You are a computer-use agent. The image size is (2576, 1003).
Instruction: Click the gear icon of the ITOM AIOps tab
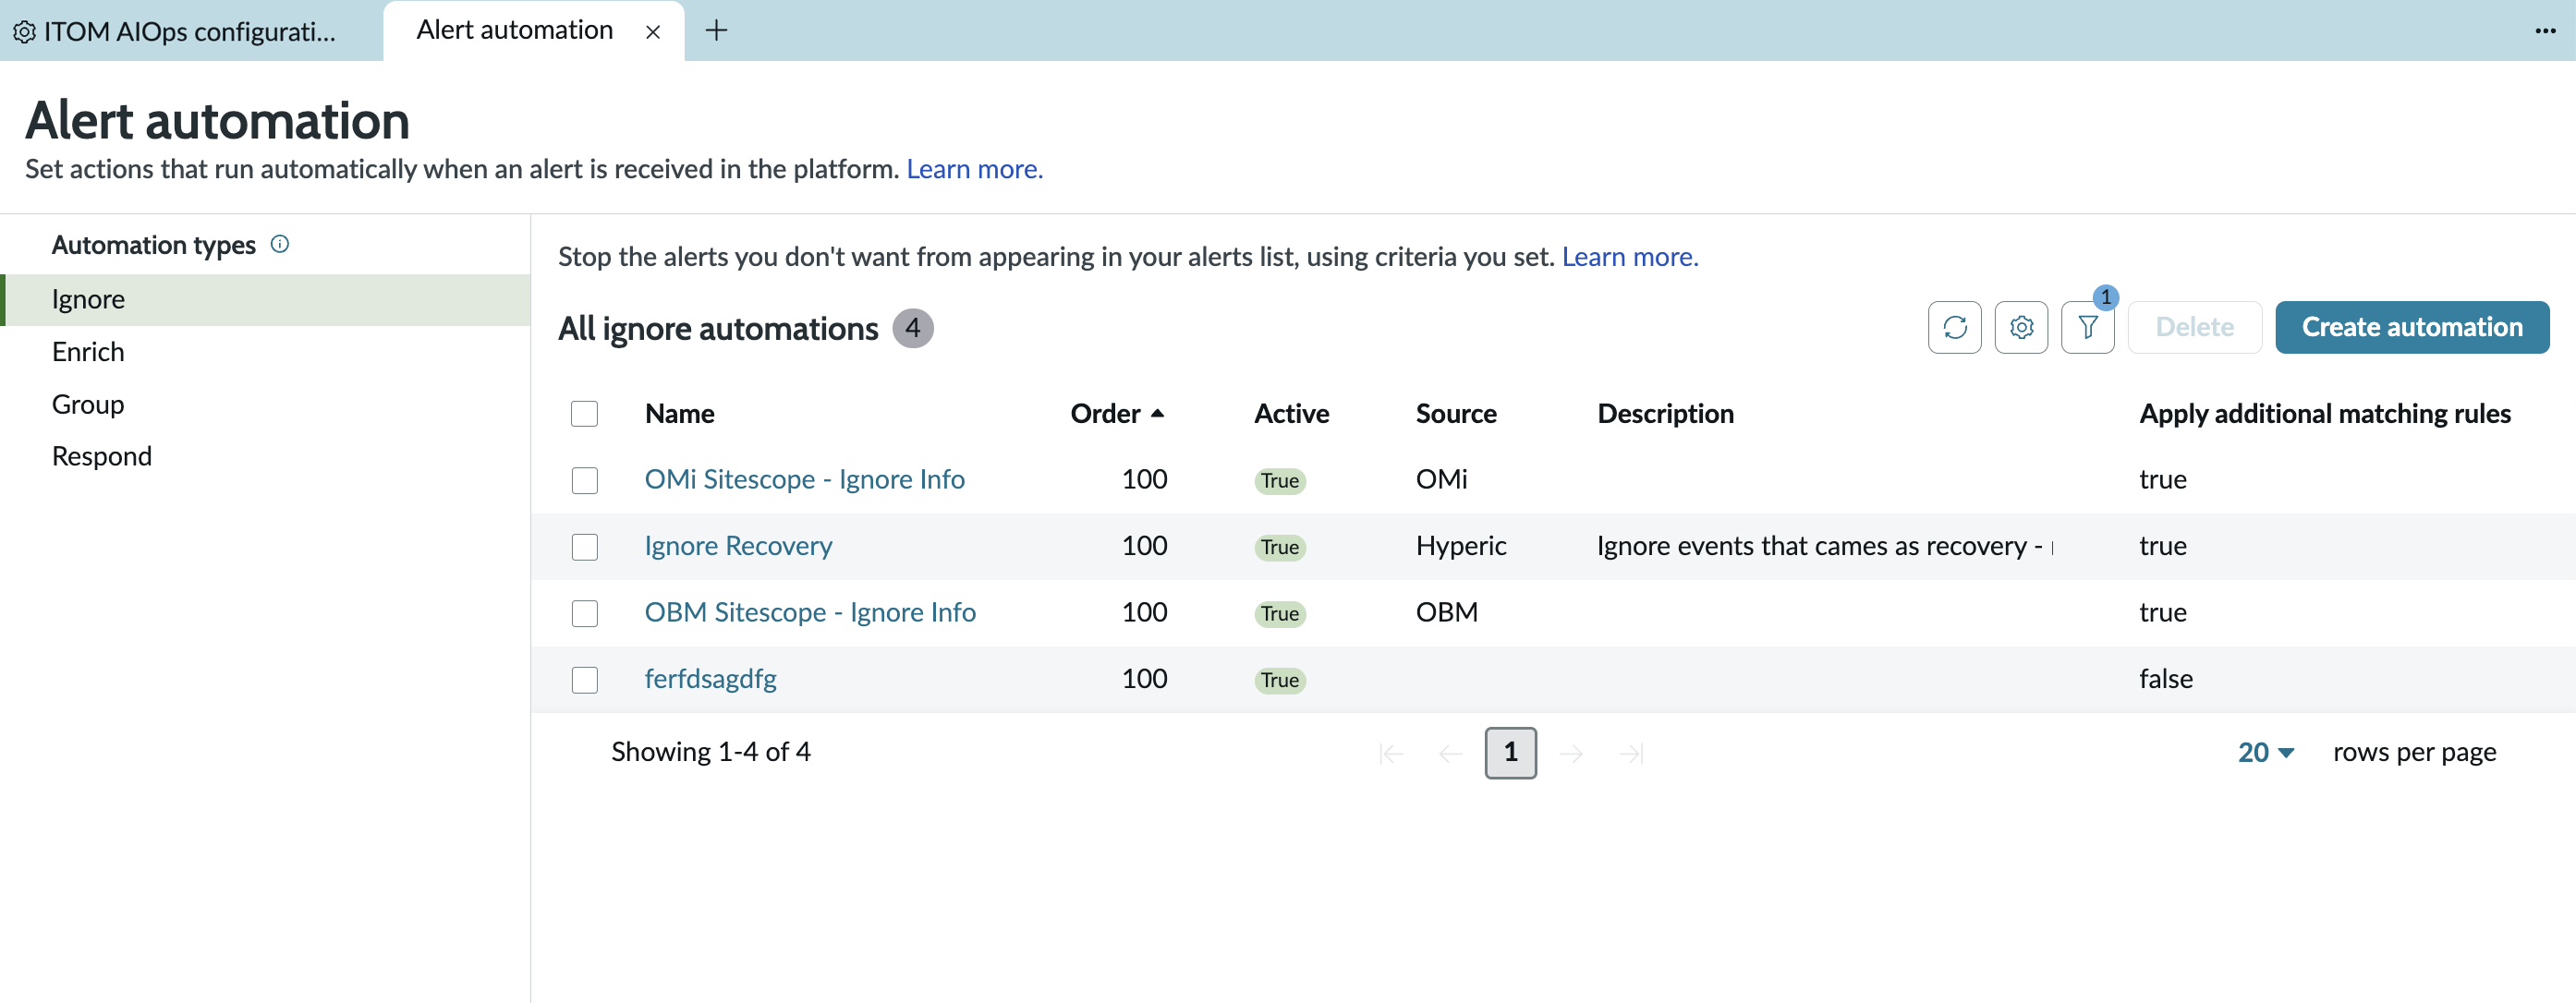[x=25, y=32]
